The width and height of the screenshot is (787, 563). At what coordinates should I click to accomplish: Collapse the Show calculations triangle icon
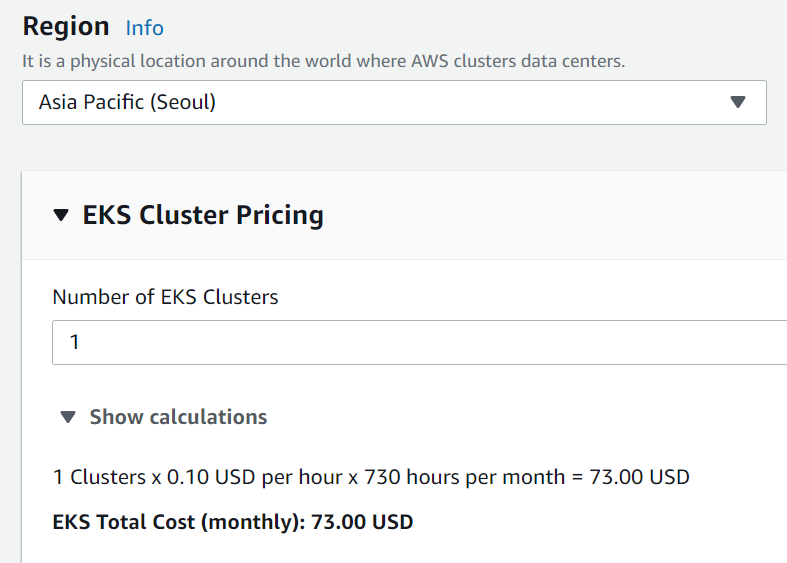coord(67,417)
